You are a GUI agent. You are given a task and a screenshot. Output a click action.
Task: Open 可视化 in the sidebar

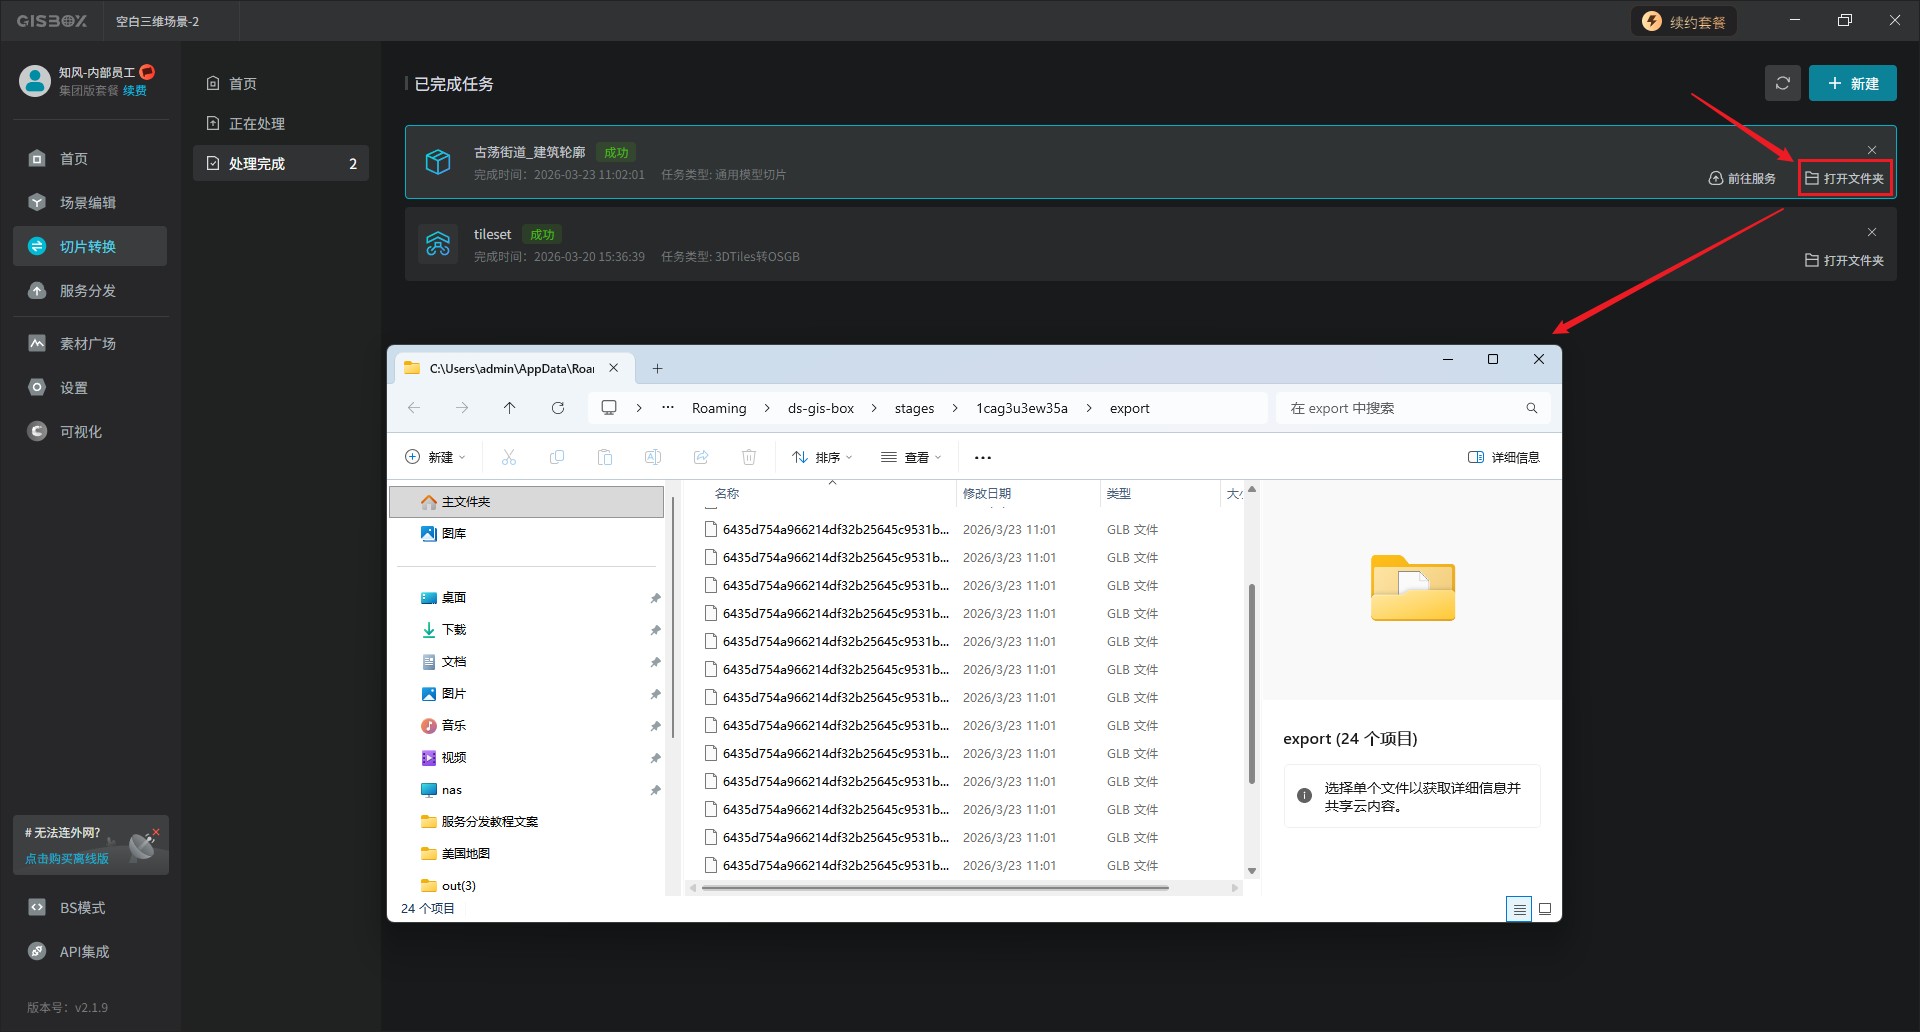pos(80,432)
